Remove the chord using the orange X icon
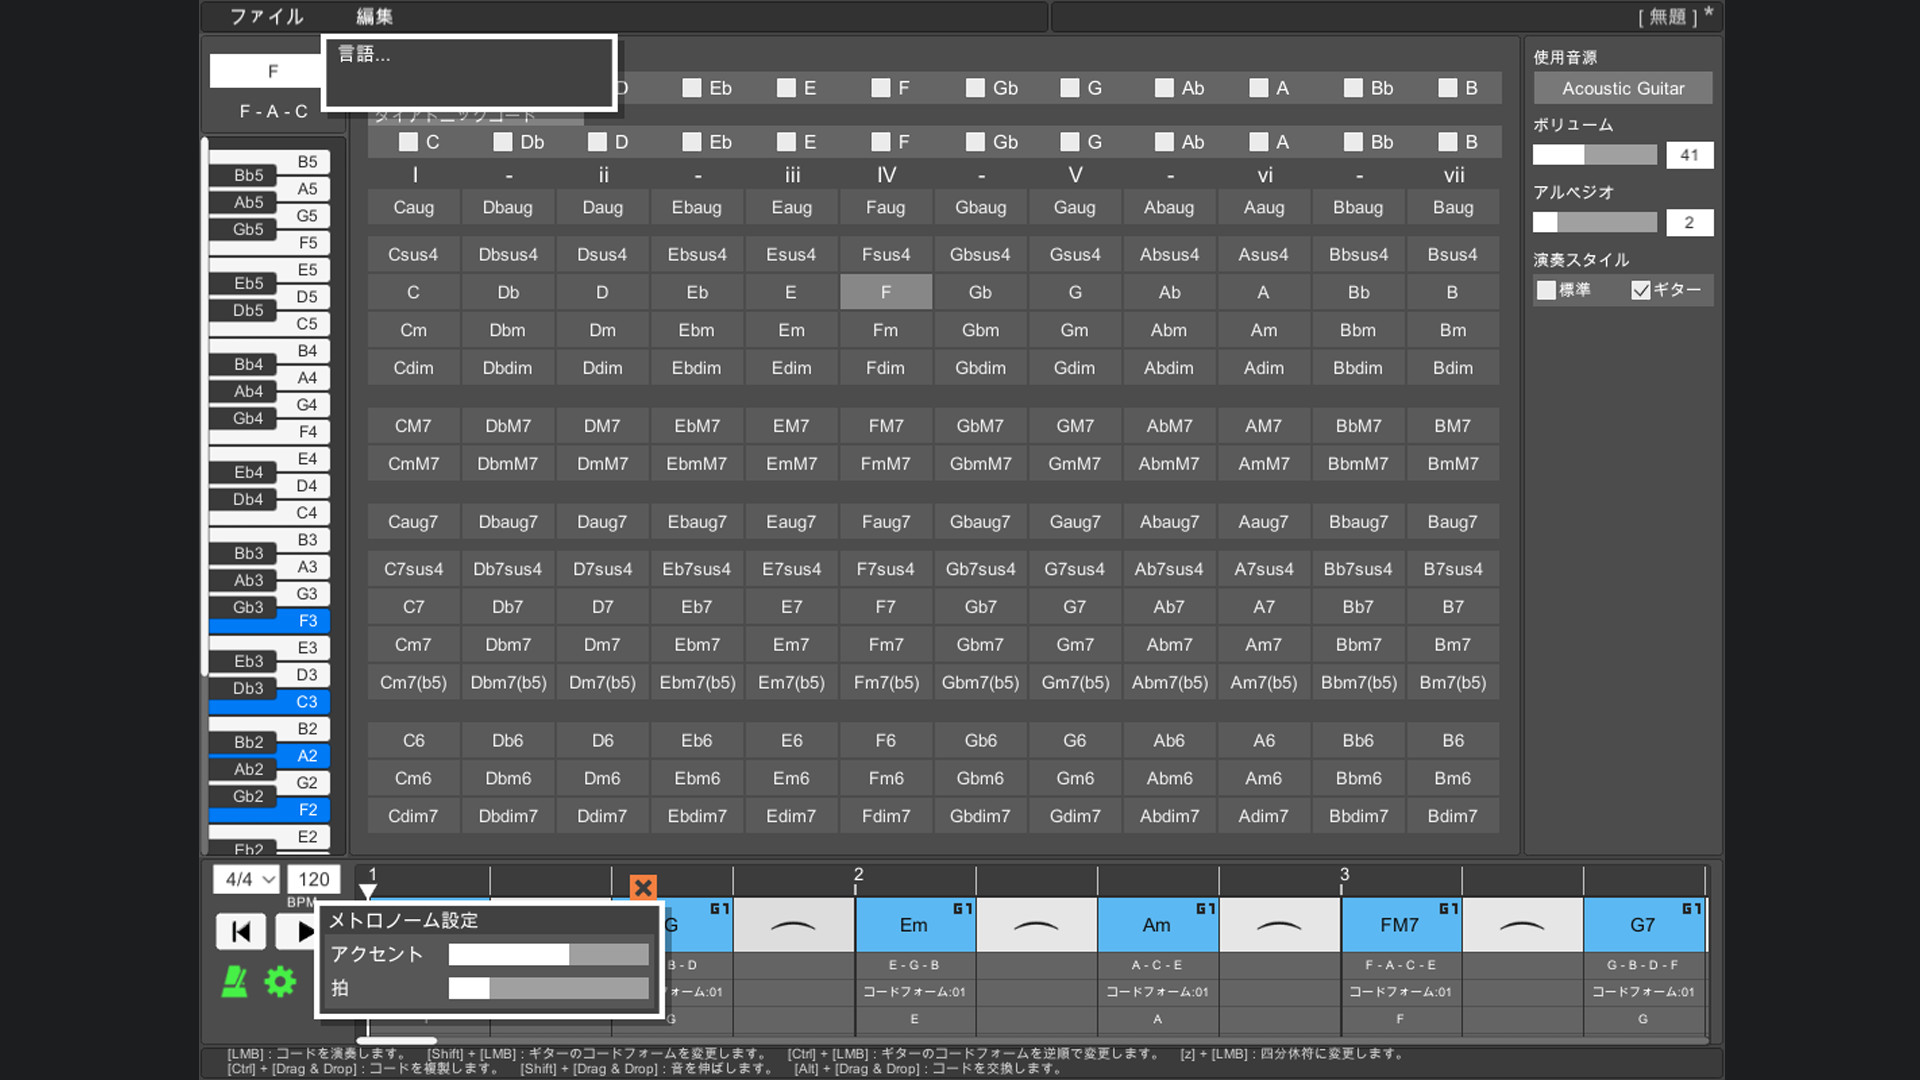The height and width of the screenshot is (1080, 1920). click(643, 887)
